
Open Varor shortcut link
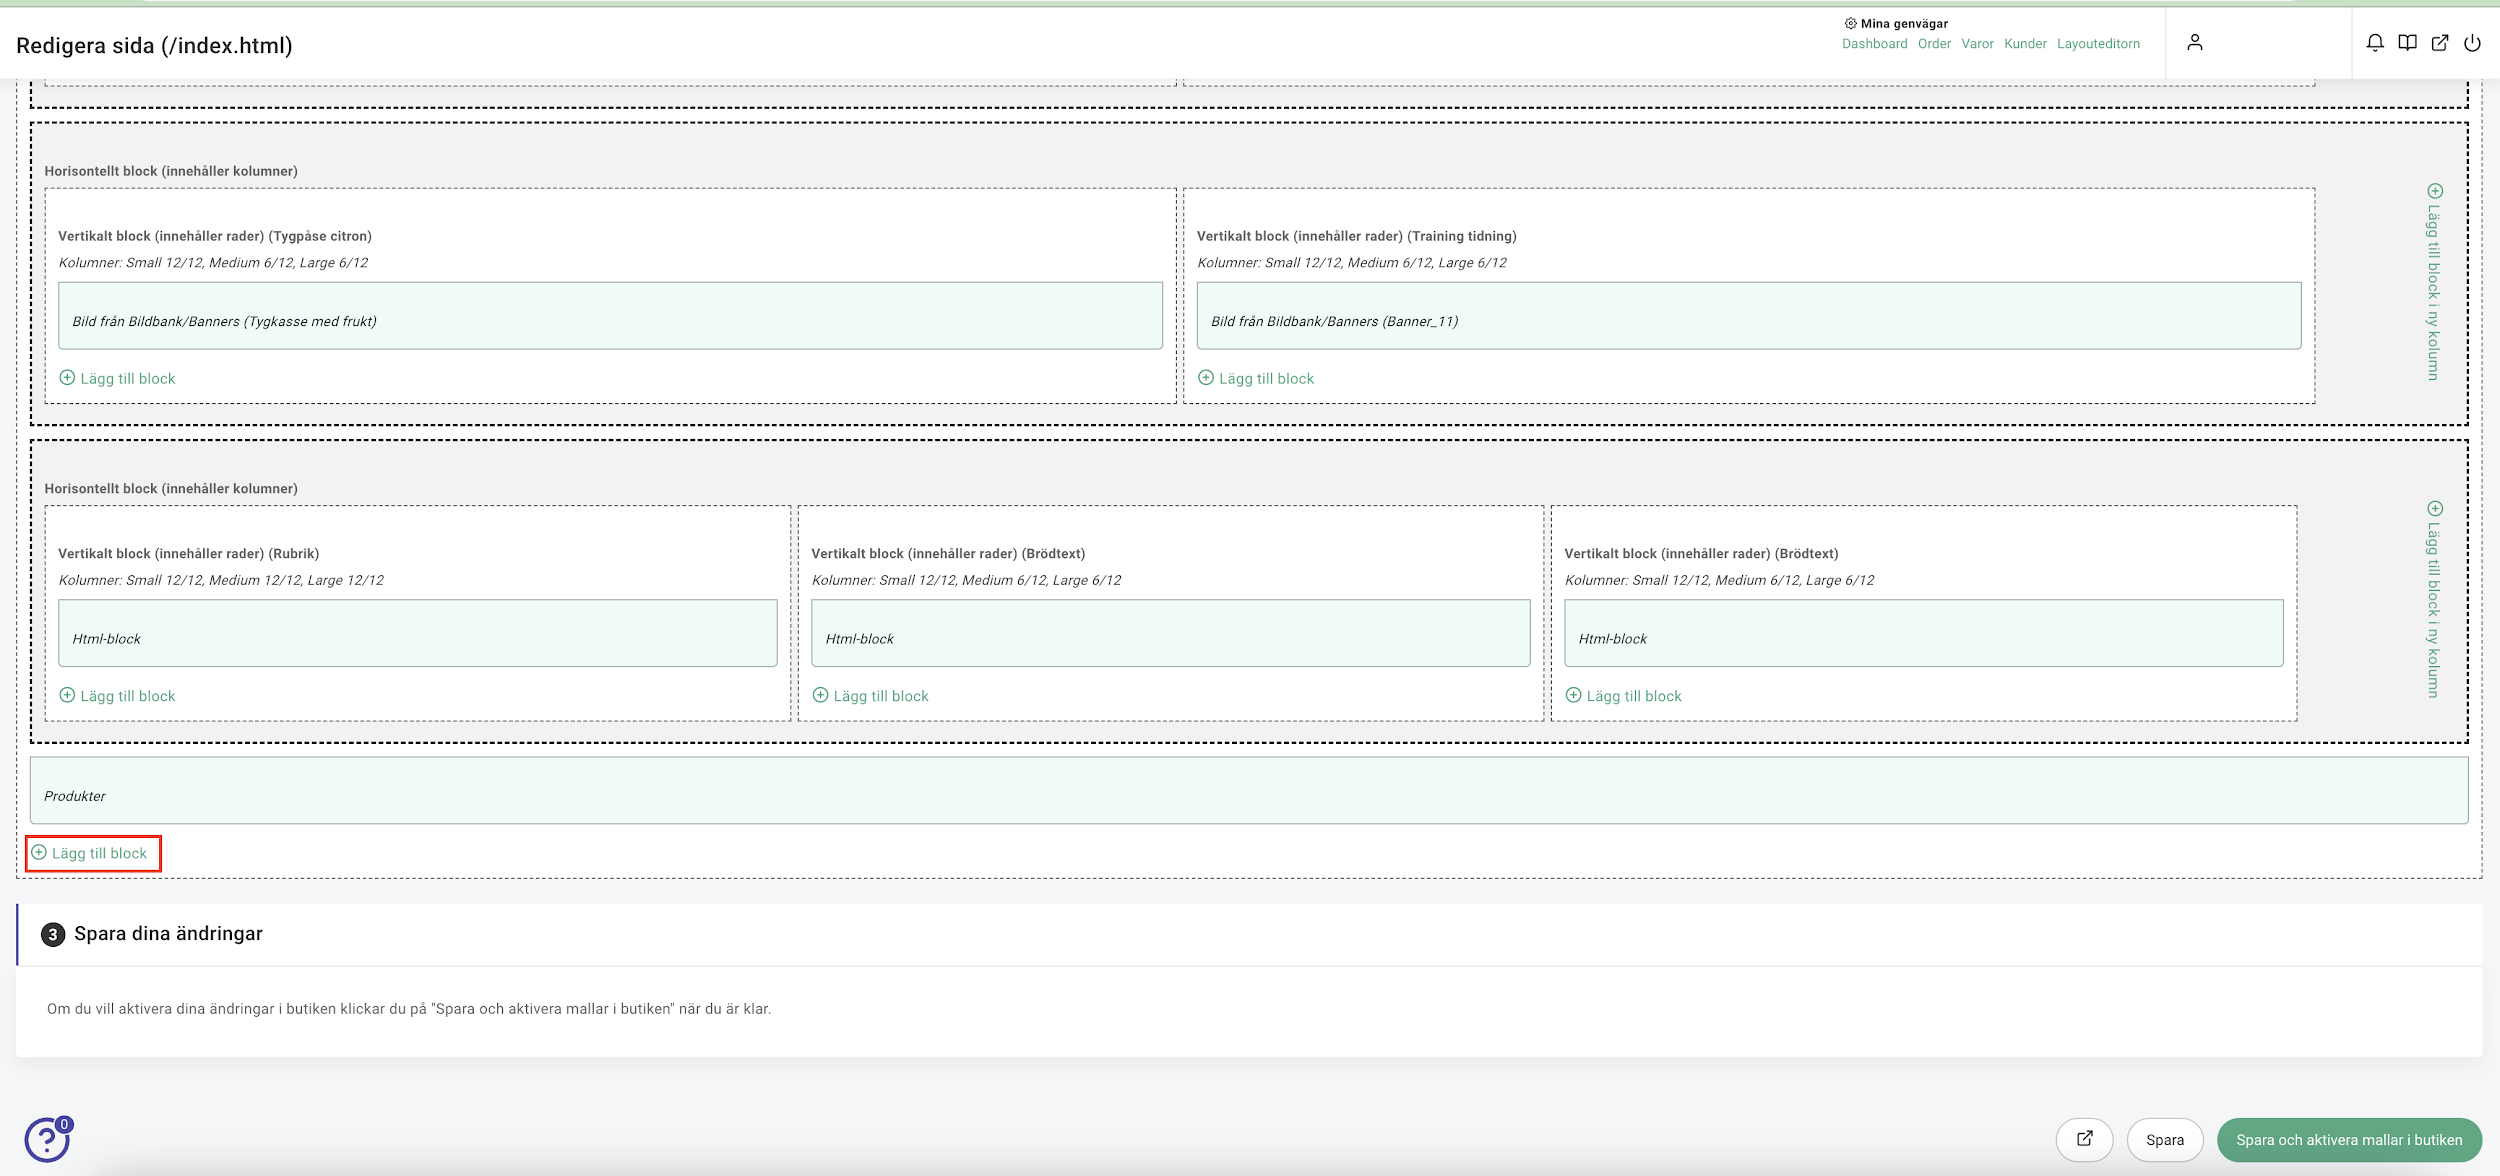click(1977, 44)
